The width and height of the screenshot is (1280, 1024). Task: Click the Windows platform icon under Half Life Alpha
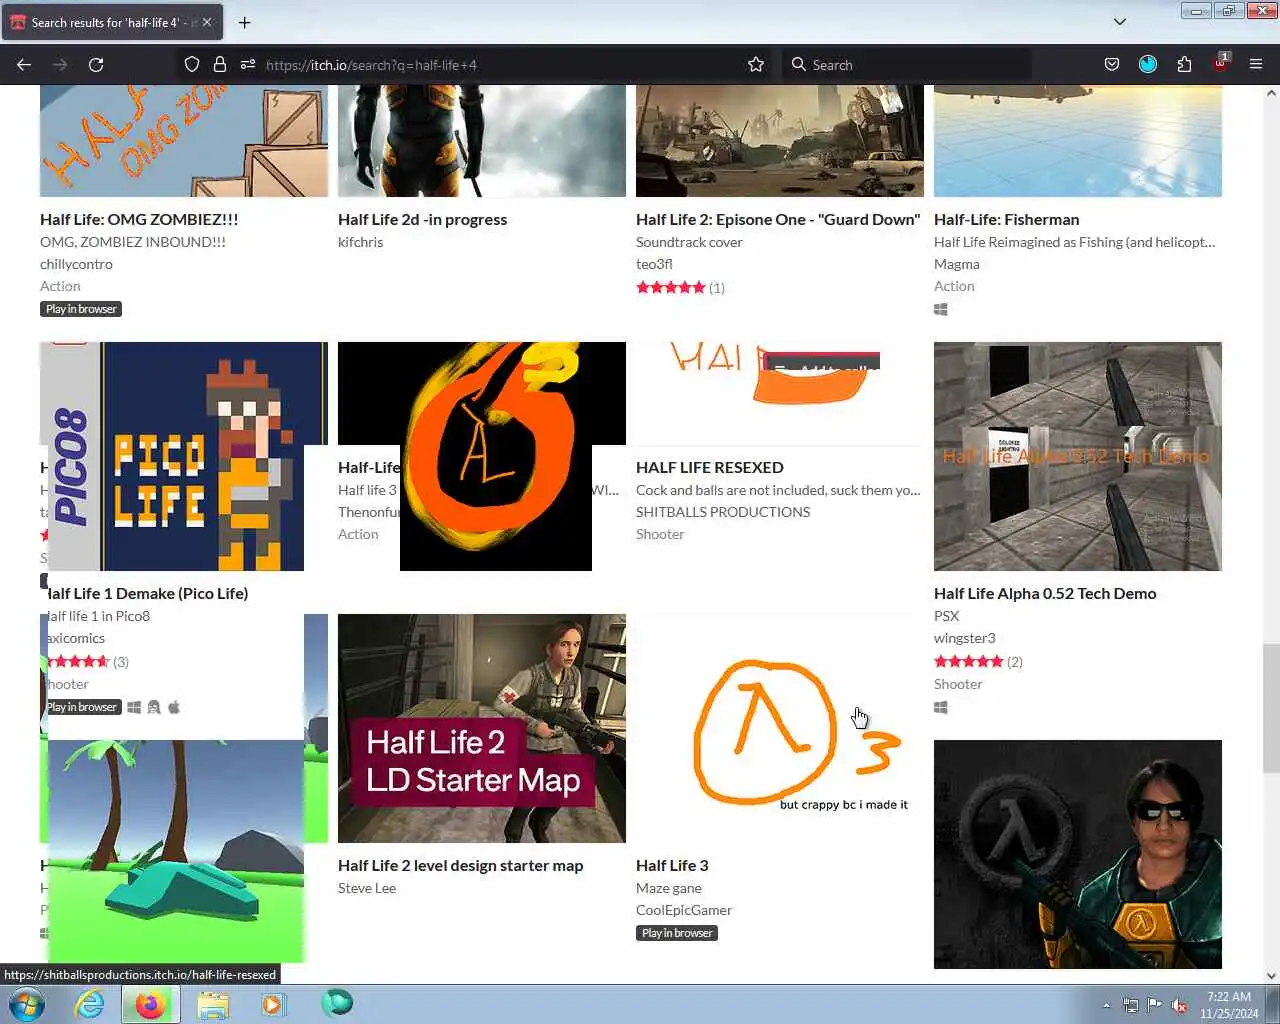point(941,708)
